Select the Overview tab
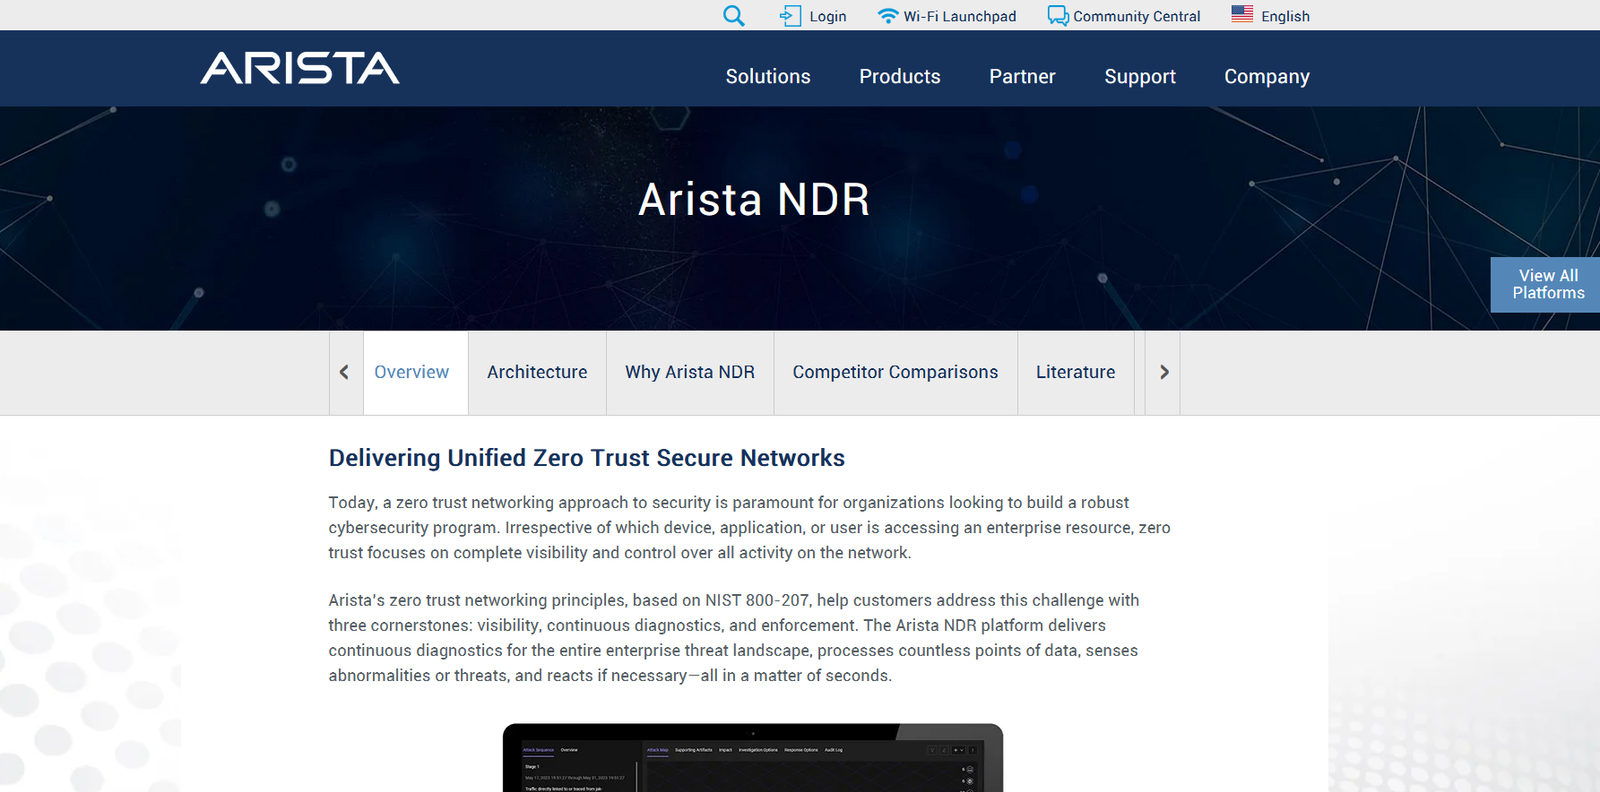Viewport: 1600px width, 792px height. 415,372
